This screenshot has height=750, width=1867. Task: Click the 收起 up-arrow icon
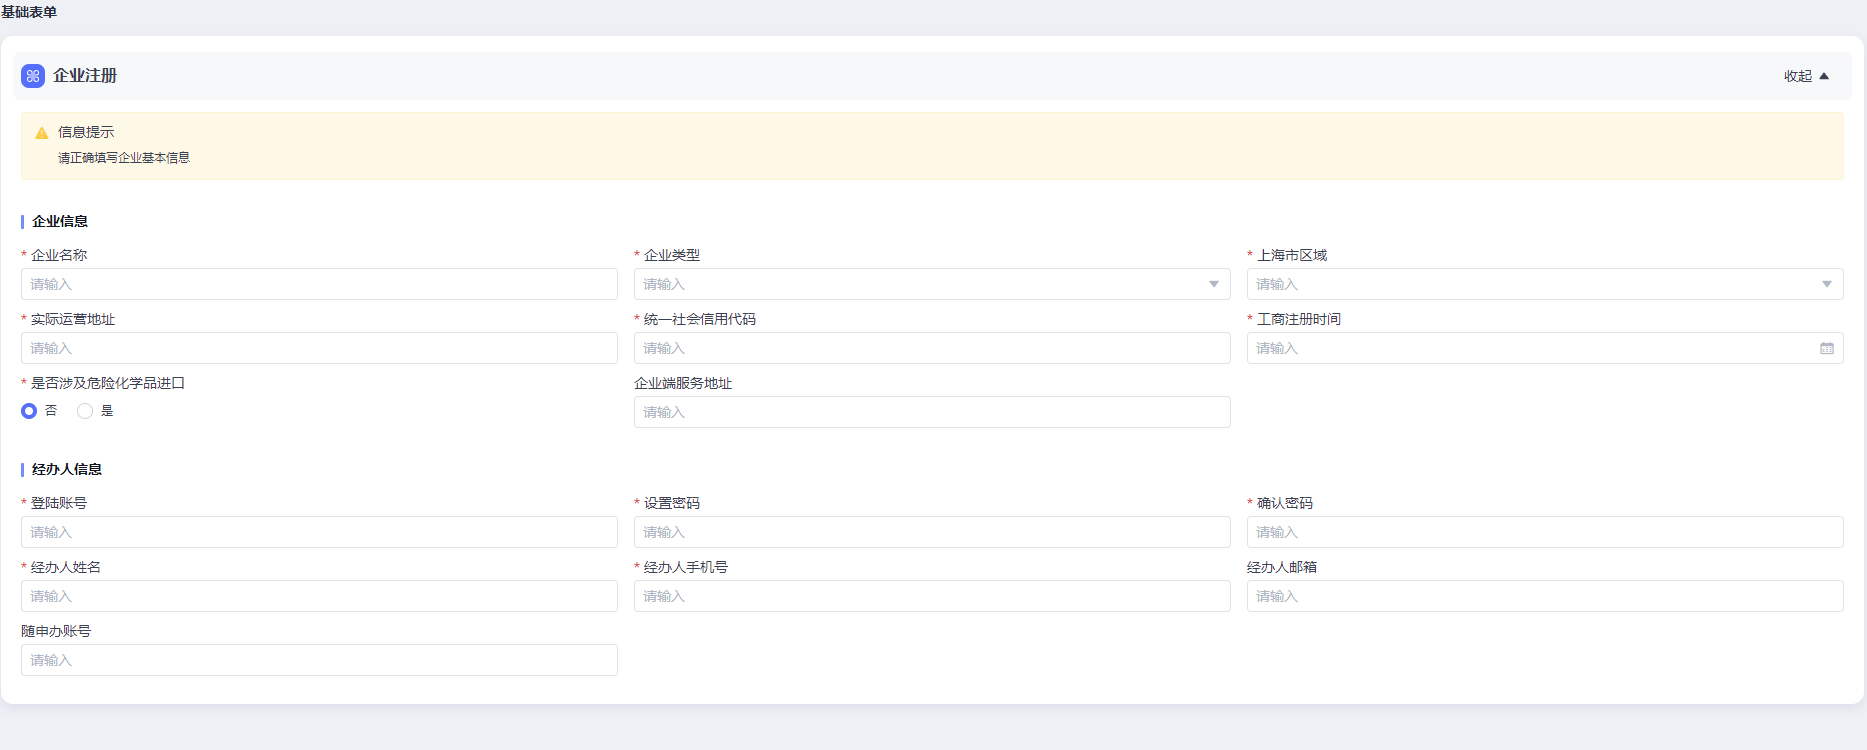click(x=1824, y=76)
